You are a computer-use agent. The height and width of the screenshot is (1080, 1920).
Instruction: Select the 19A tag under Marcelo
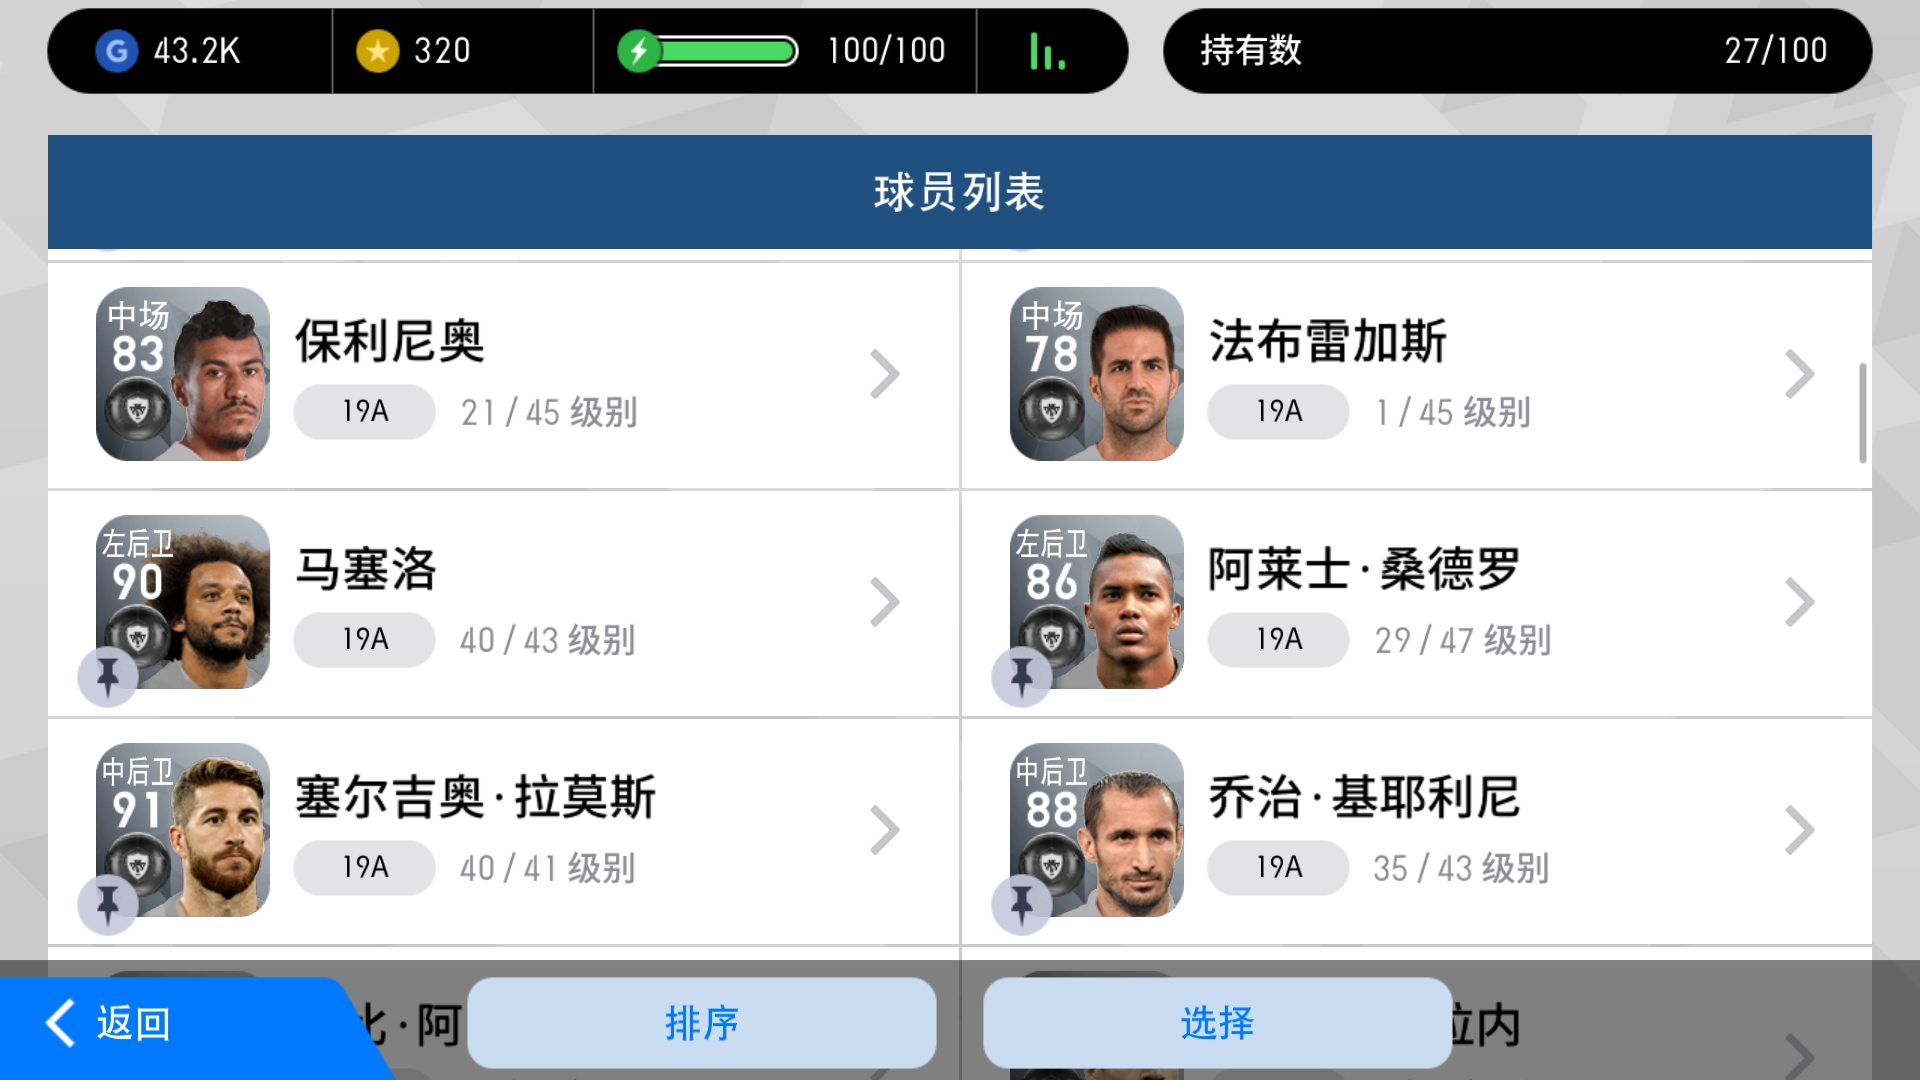[x=365, y=640]
